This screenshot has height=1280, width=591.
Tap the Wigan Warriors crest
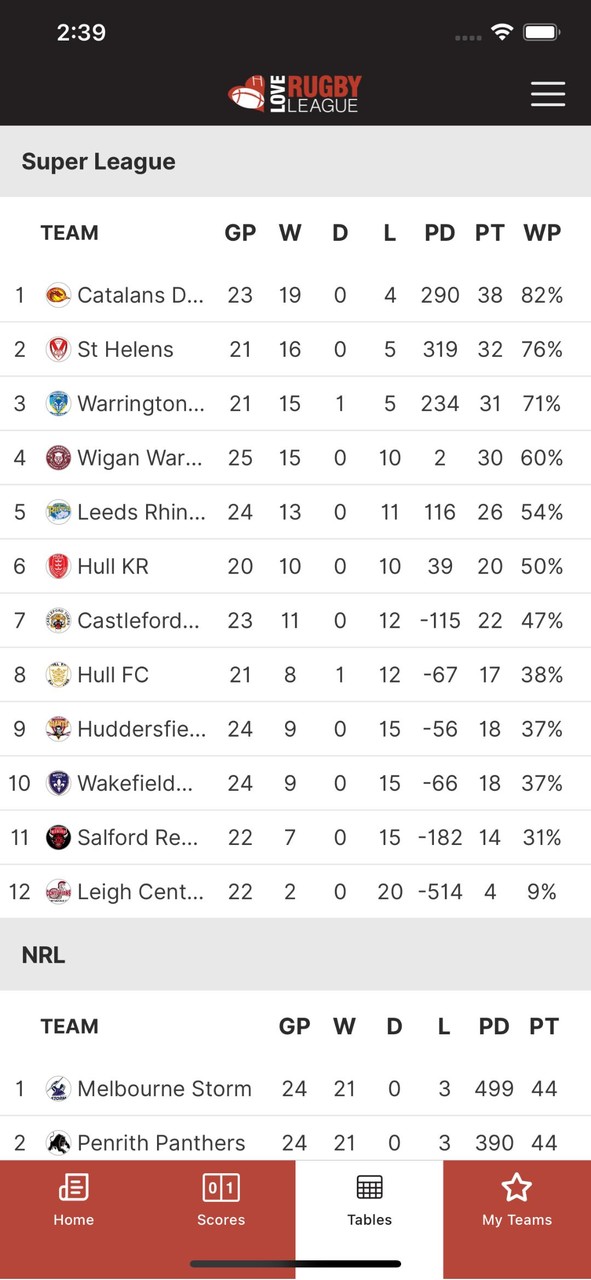click(59, 457)
